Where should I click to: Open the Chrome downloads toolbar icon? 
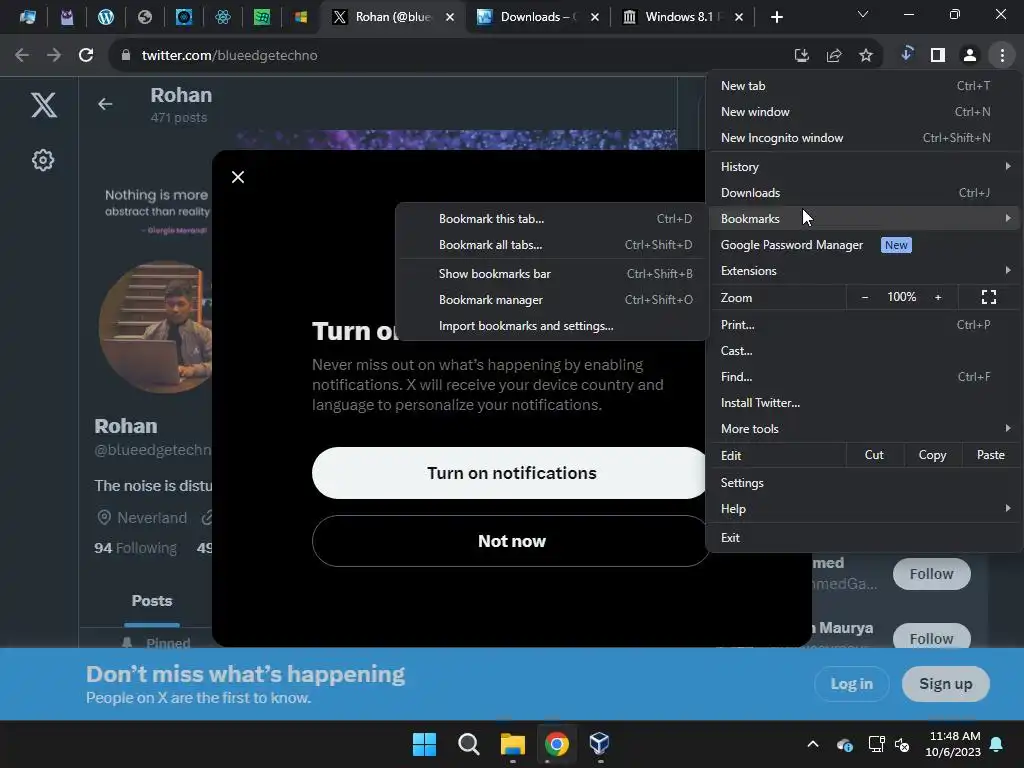906,54
